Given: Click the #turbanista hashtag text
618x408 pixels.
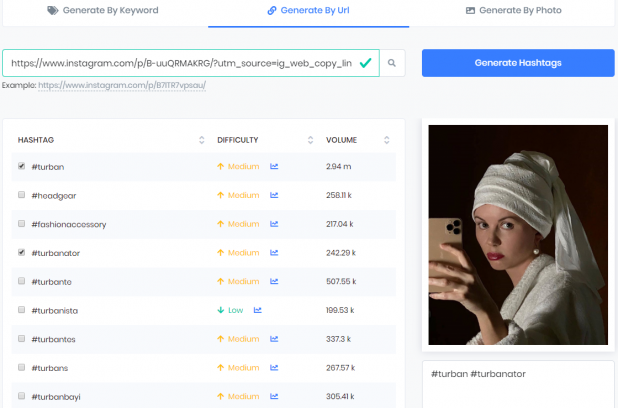Looking at the screenshot, I should [x=55, y=311].
